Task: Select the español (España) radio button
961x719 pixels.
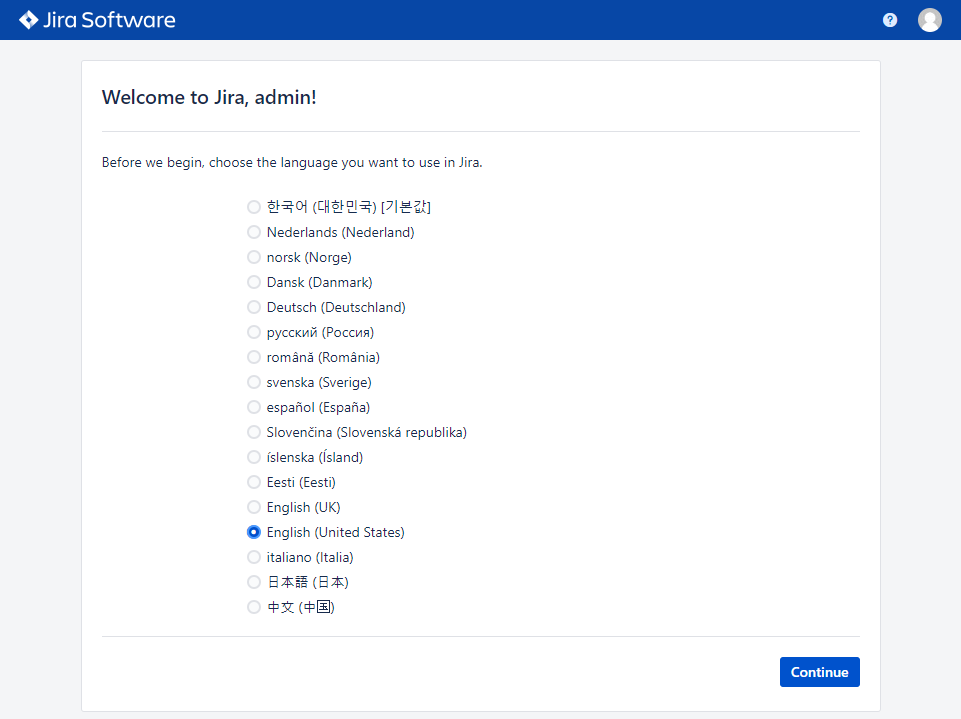Action: coord(254,407)
